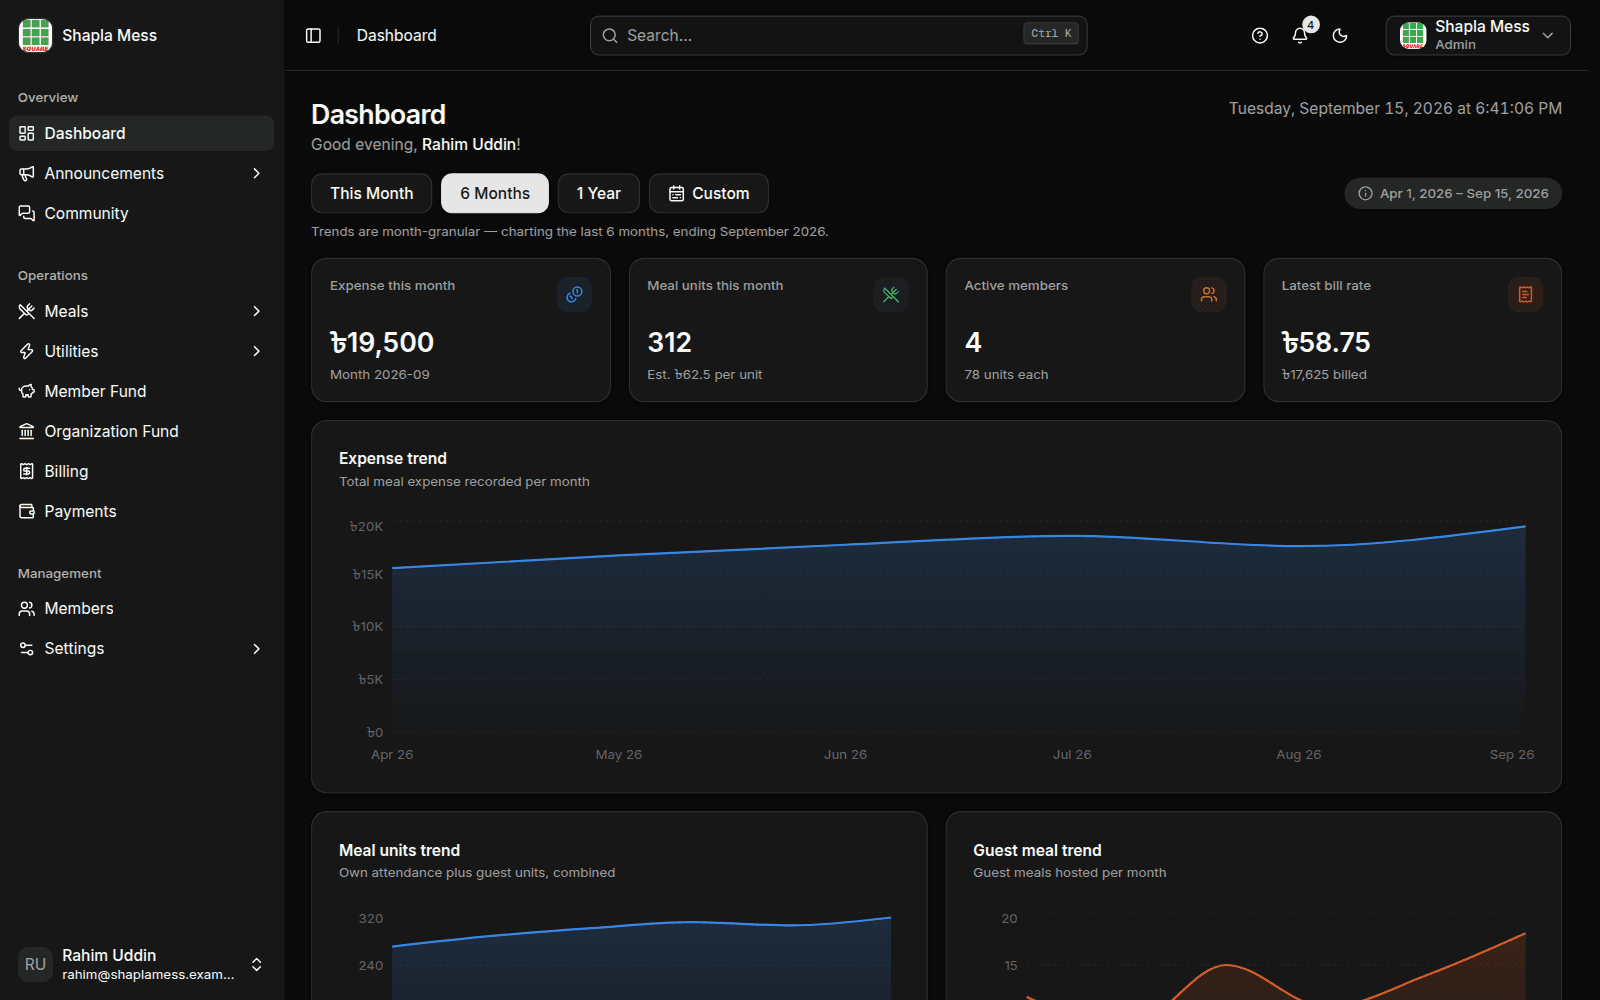1600x1000 pixels.
Task: Open Community in sidebar
Action: pyautogui.click(x=141, y=213)
